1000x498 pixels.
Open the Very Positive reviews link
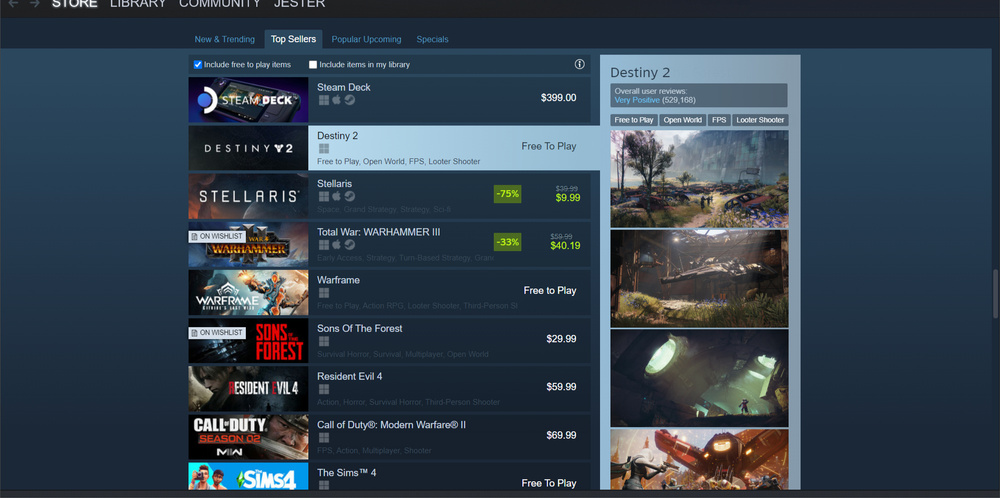pos(637,100)
